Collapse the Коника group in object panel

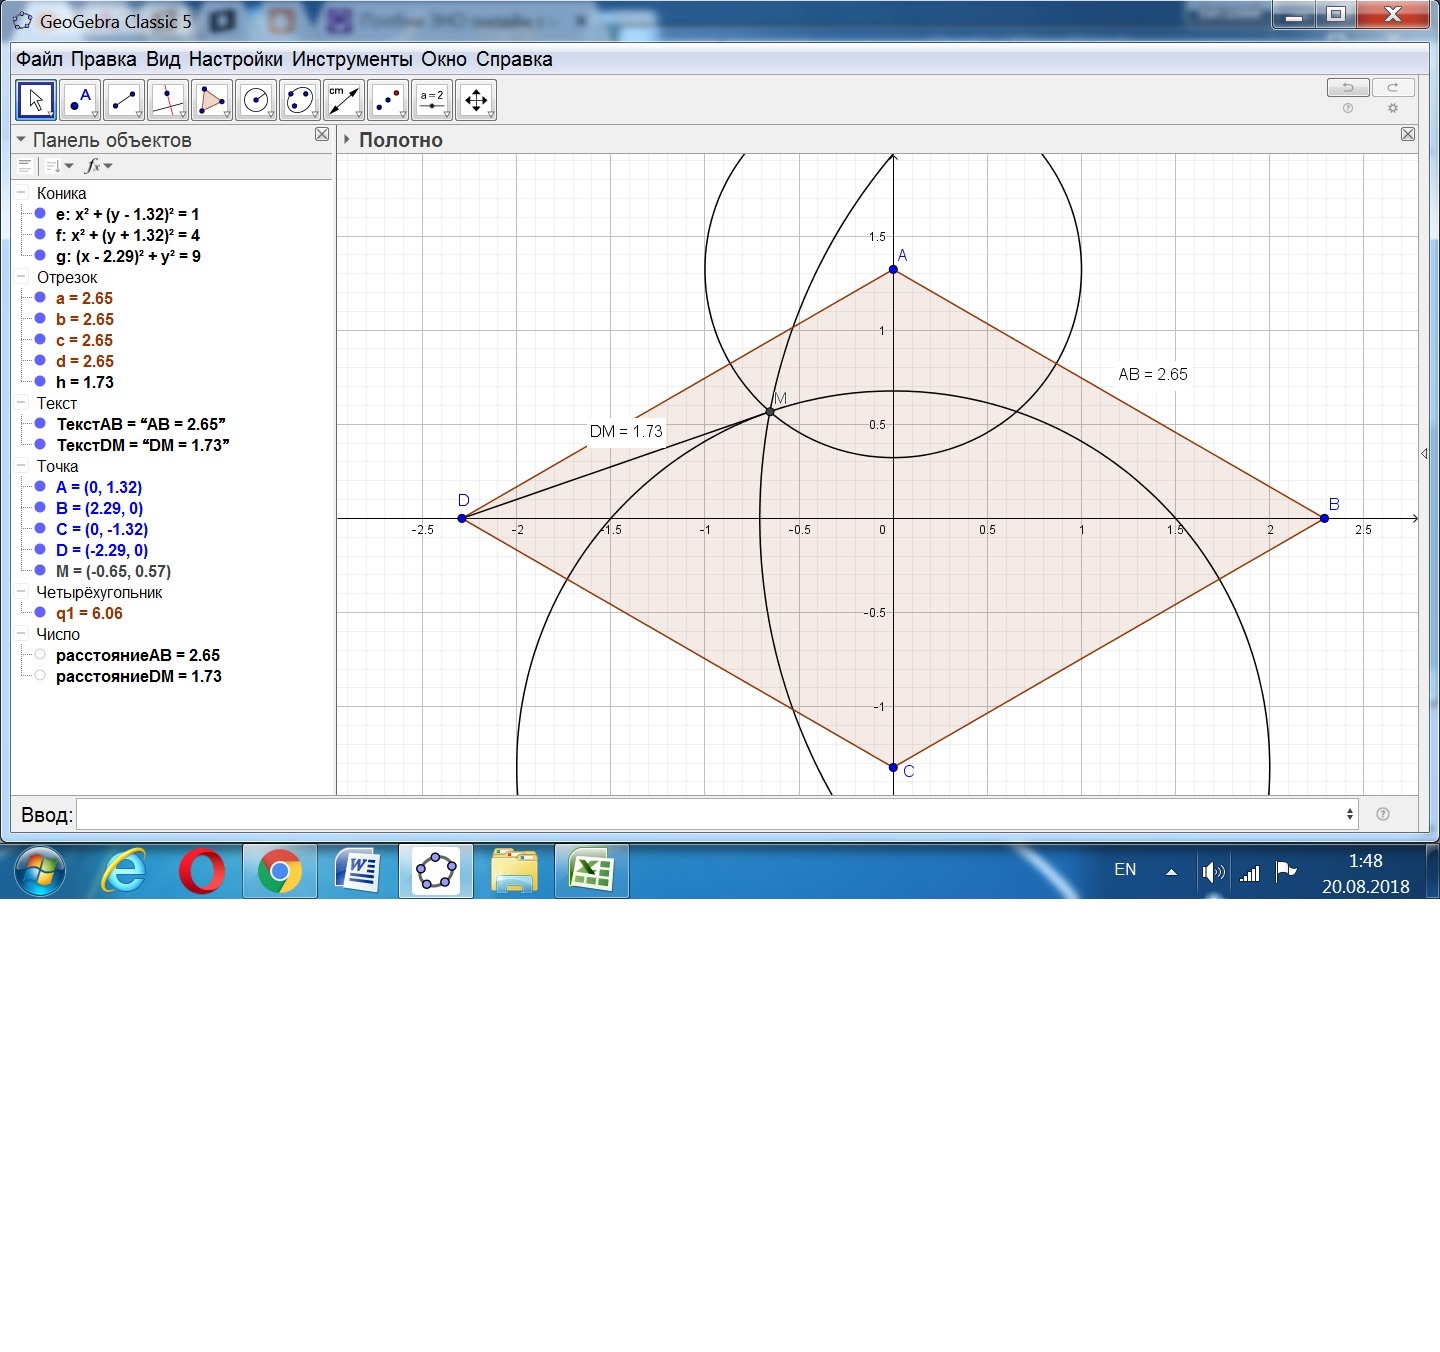click(x=21, y=193)
